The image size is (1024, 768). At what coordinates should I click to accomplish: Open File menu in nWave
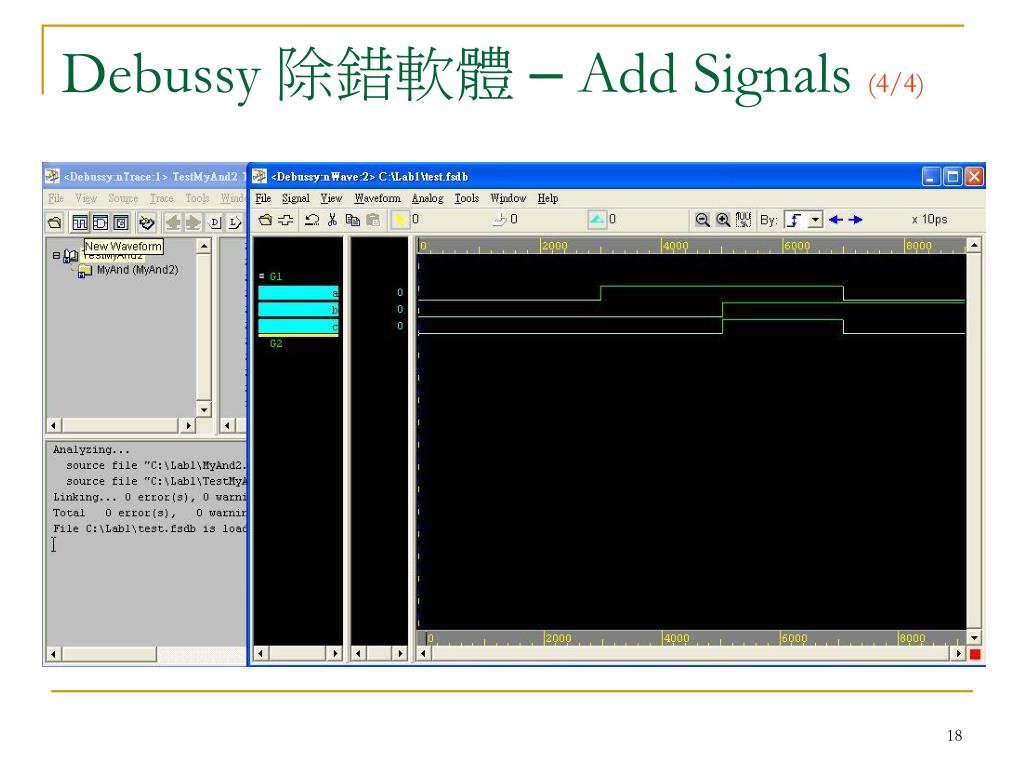(x=263, y=199)
